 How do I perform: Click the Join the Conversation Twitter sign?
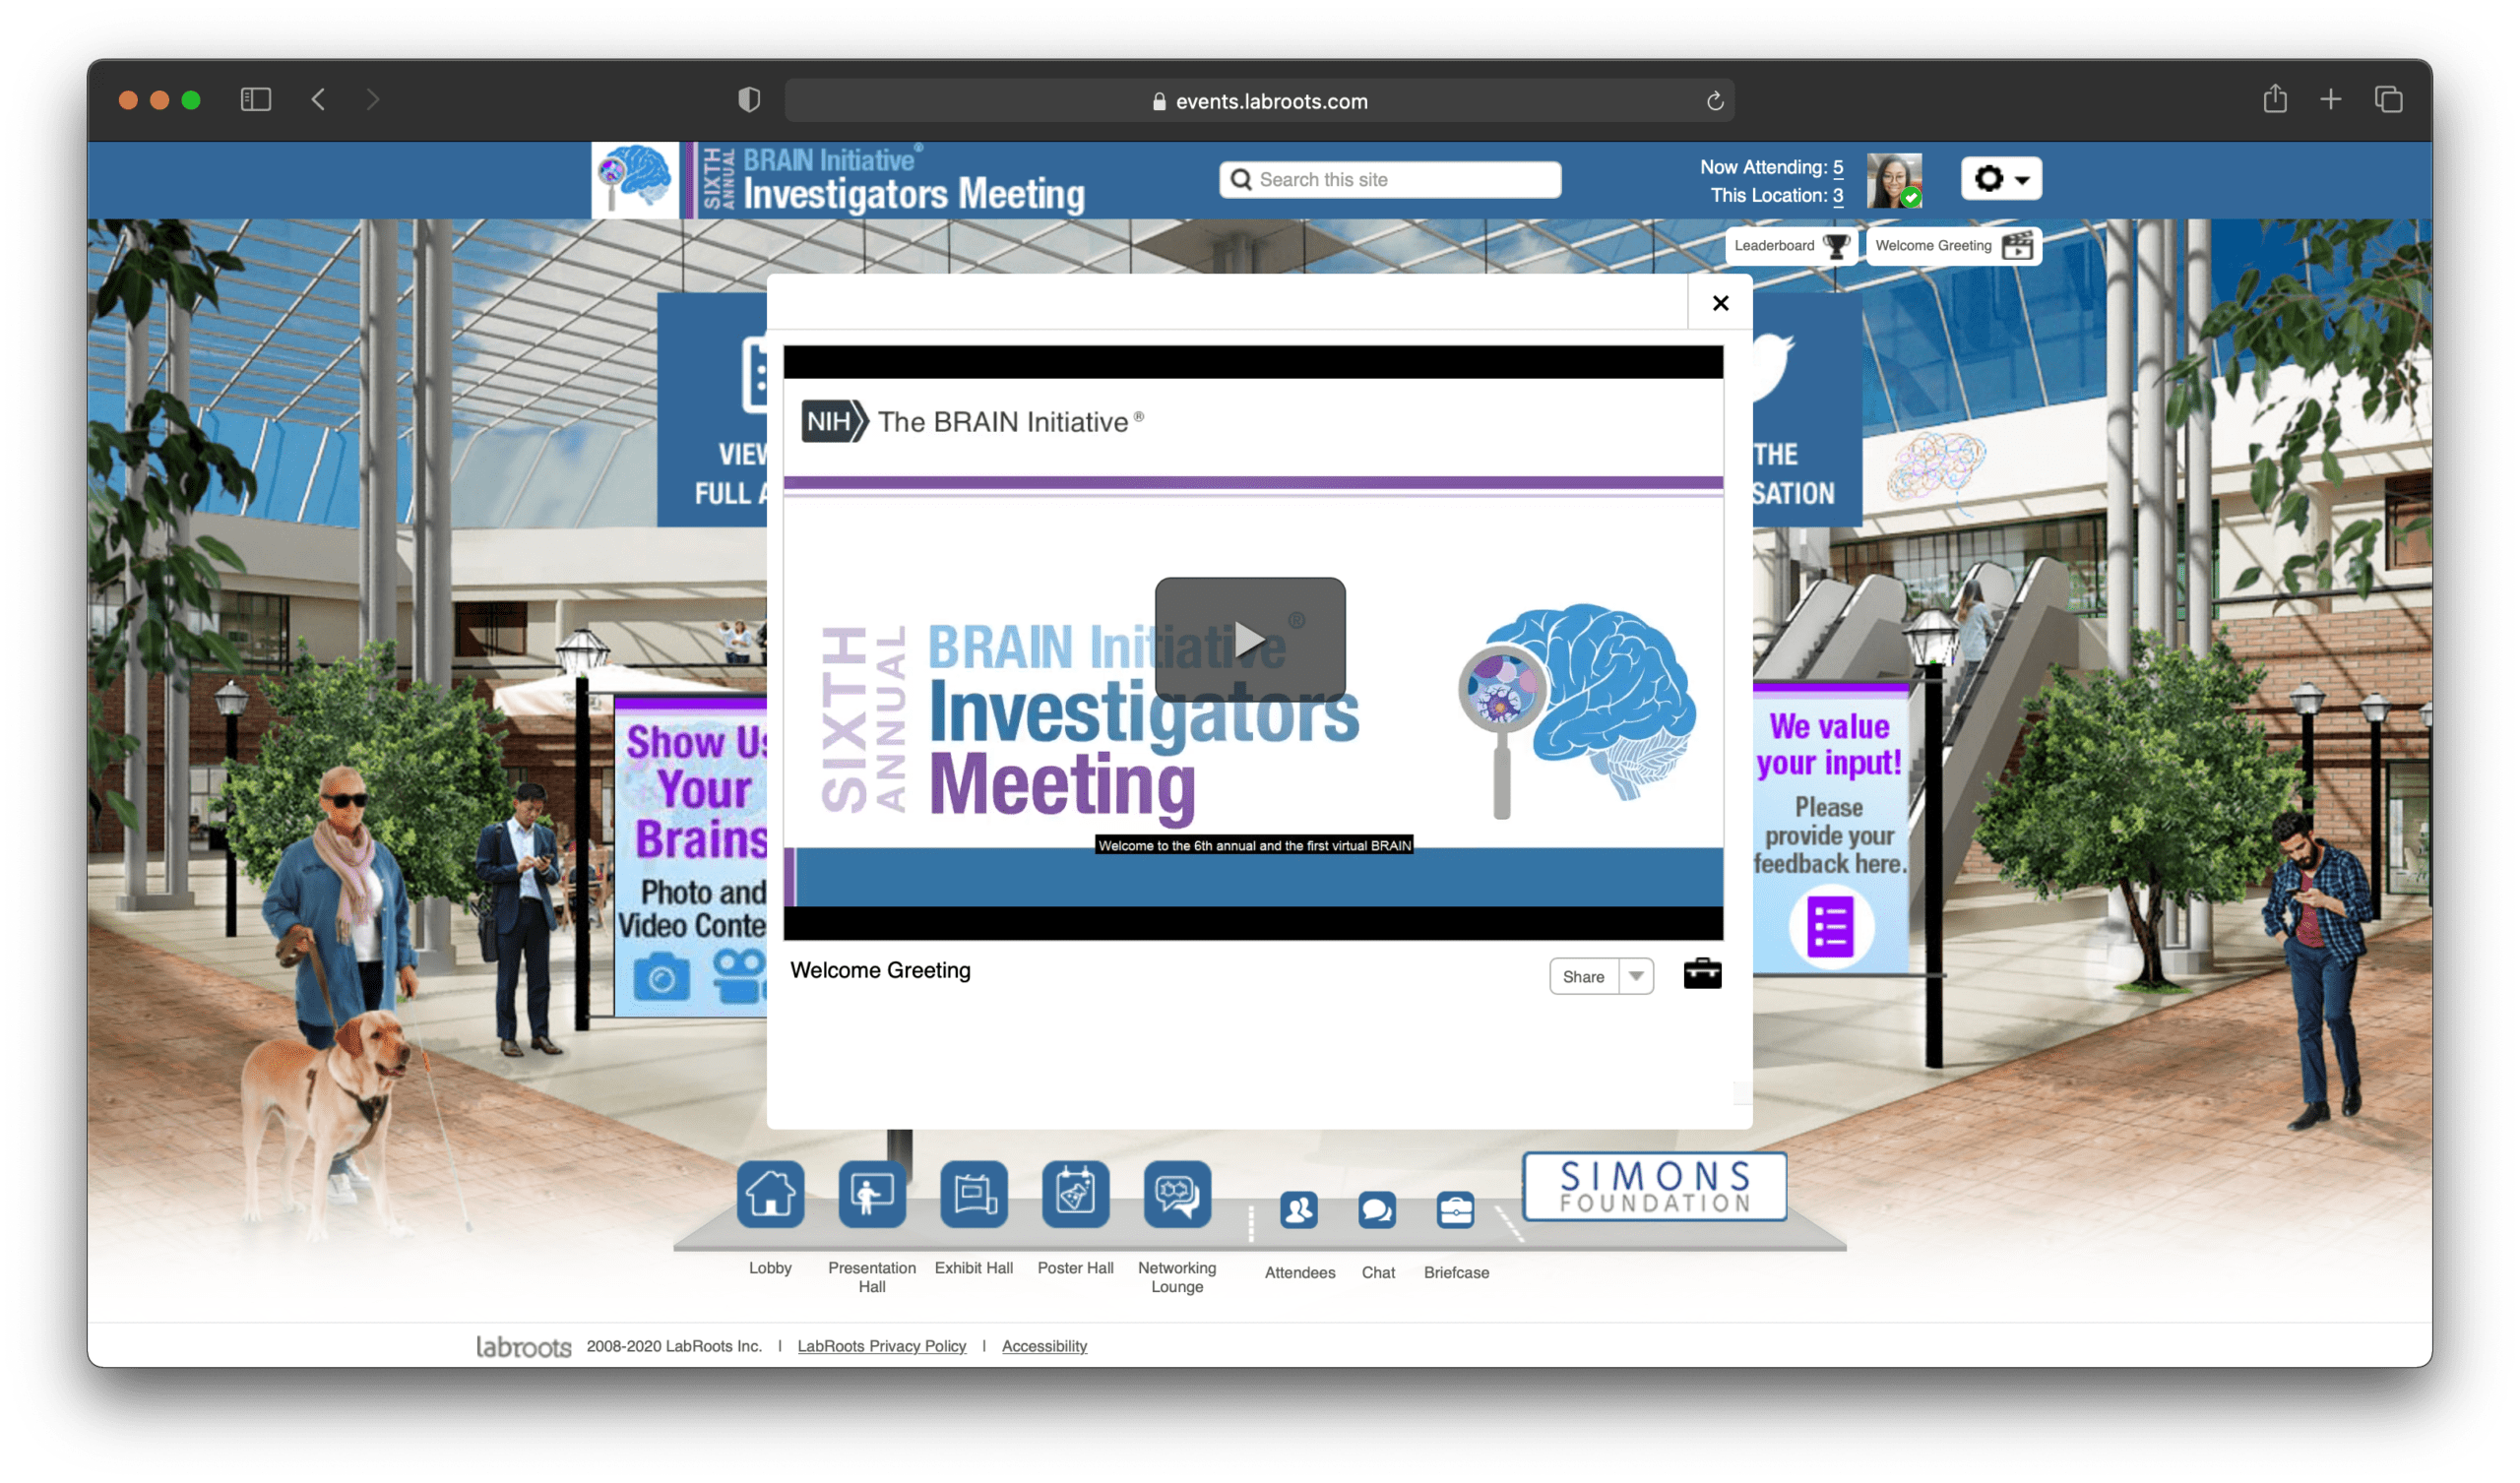point(1807,408)
